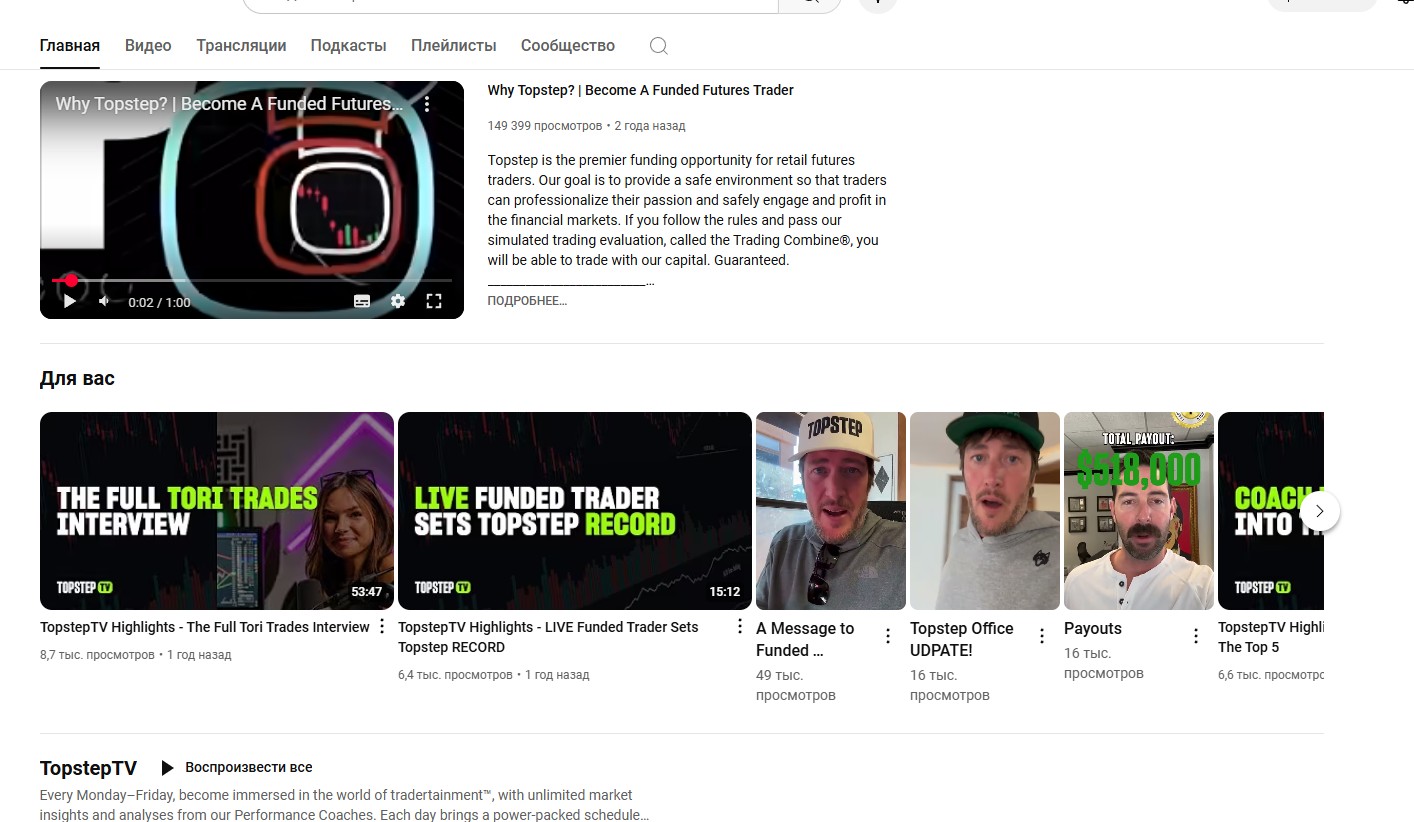Click TopstepTV section description text Every Monday–Friday

(345, 805)
